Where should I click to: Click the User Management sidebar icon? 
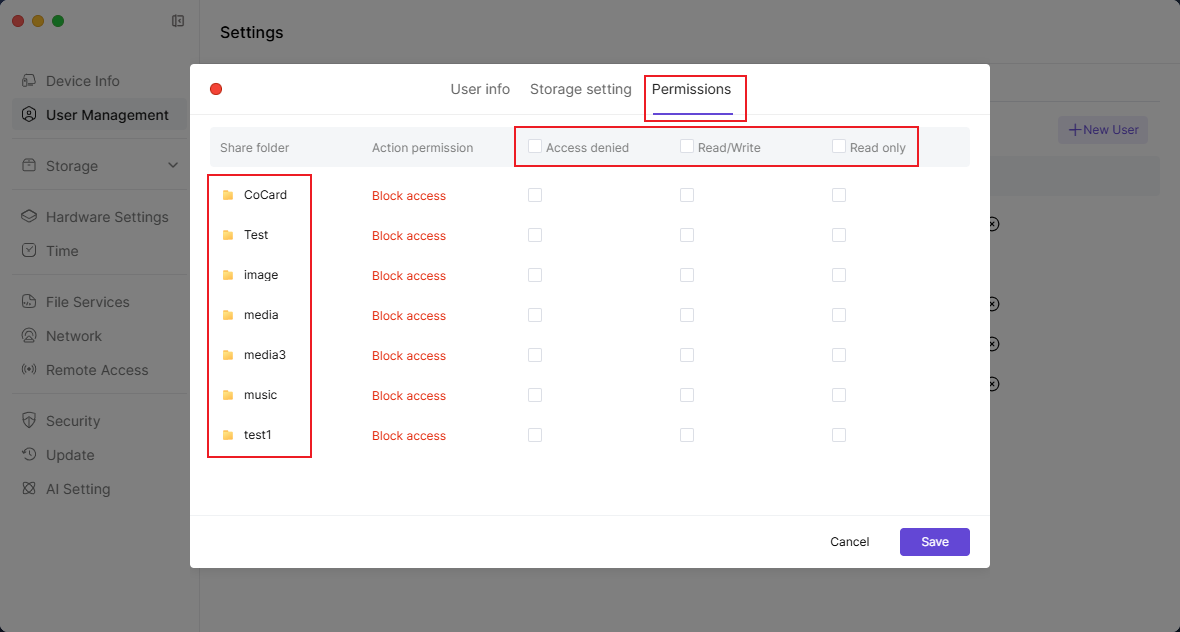coord(29,115)
